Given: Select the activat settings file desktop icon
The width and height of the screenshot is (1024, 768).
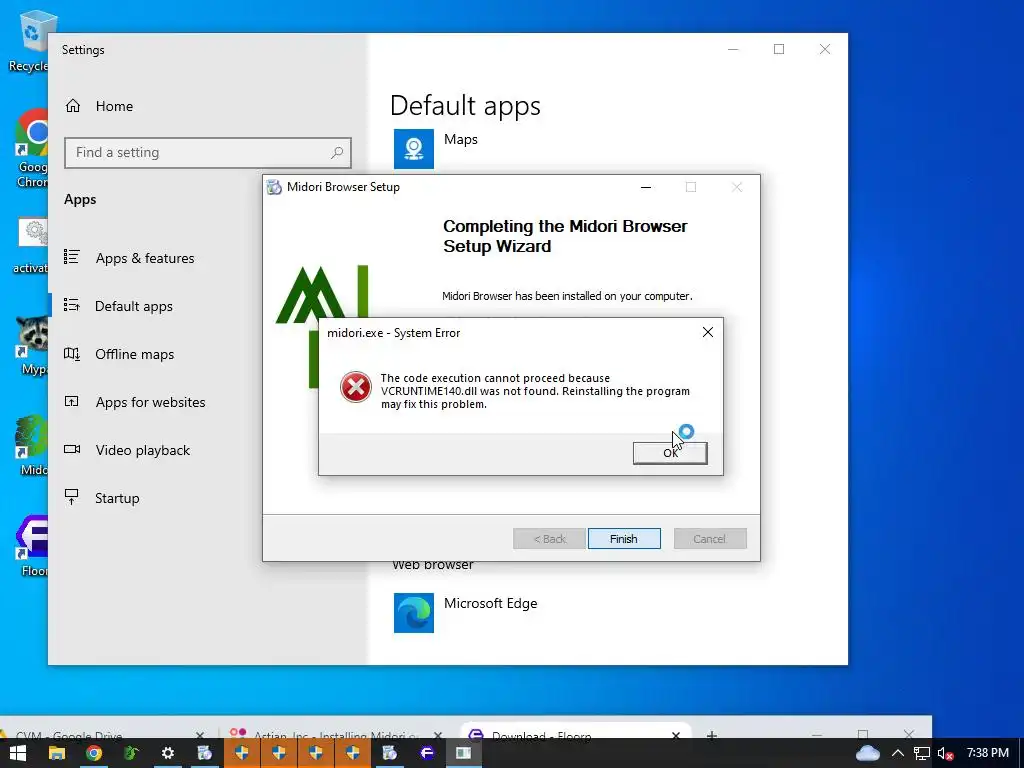Looking at the screenshot, I should pyautogui.click(x=30, y=246).
